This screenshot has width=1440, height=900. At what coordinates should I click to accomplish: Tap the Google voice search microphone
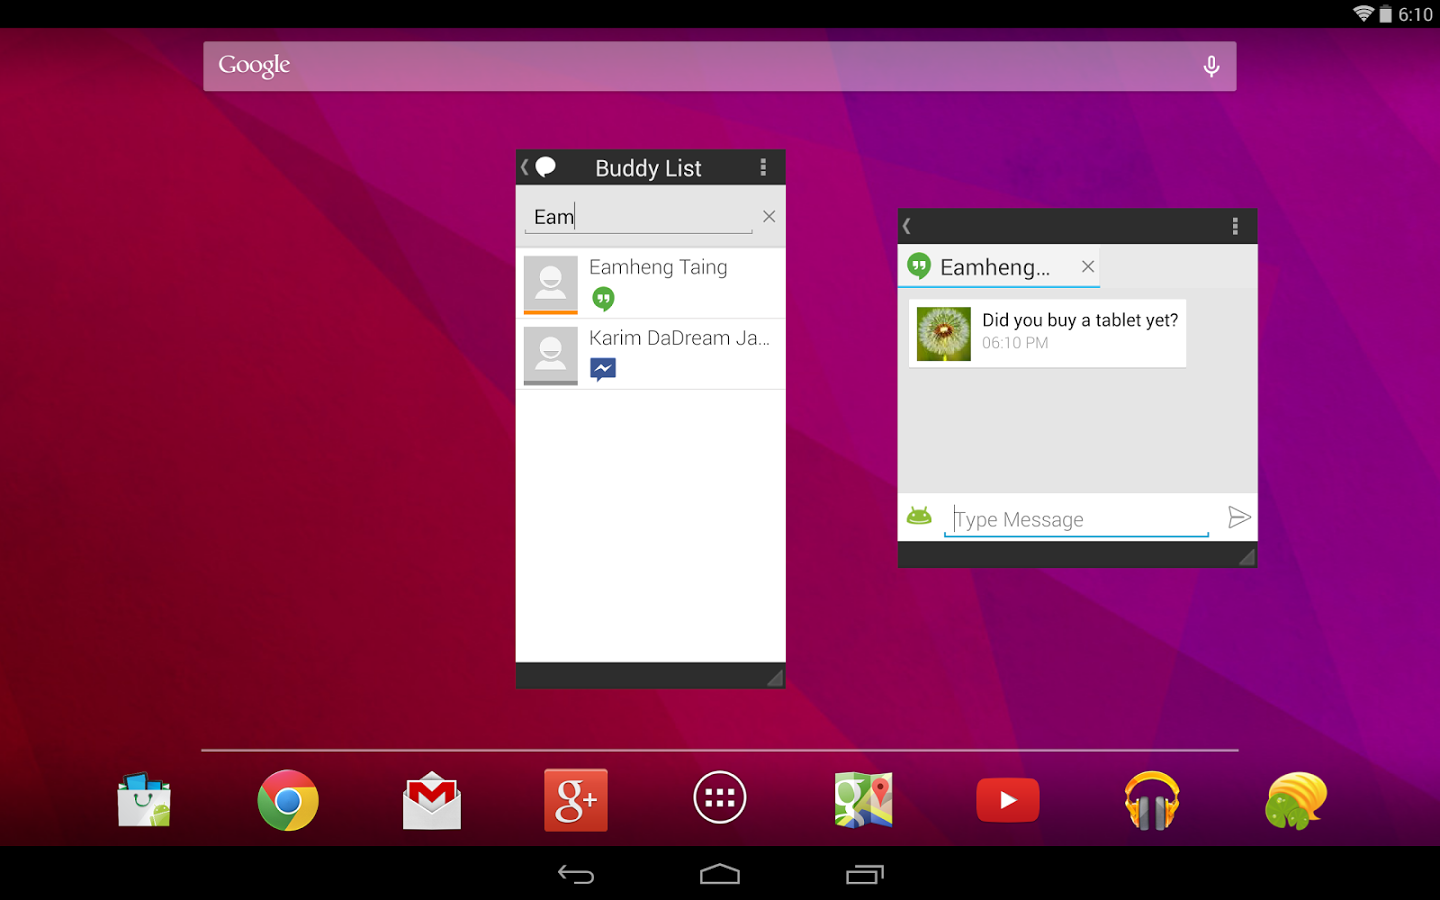click(x=1211, y=66)
